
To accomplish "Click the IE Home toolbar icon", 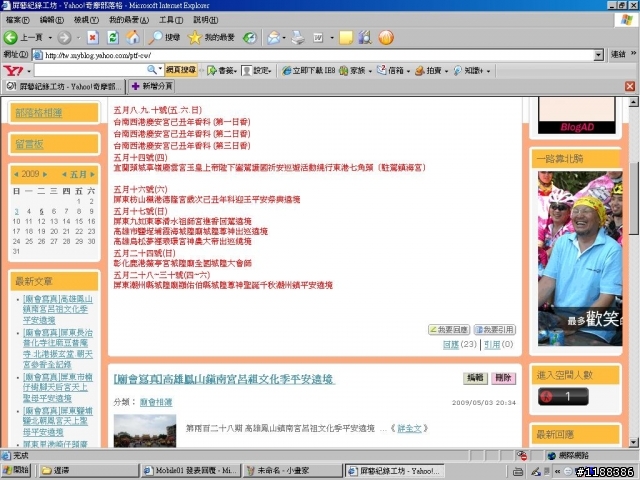I will point(133,37).
